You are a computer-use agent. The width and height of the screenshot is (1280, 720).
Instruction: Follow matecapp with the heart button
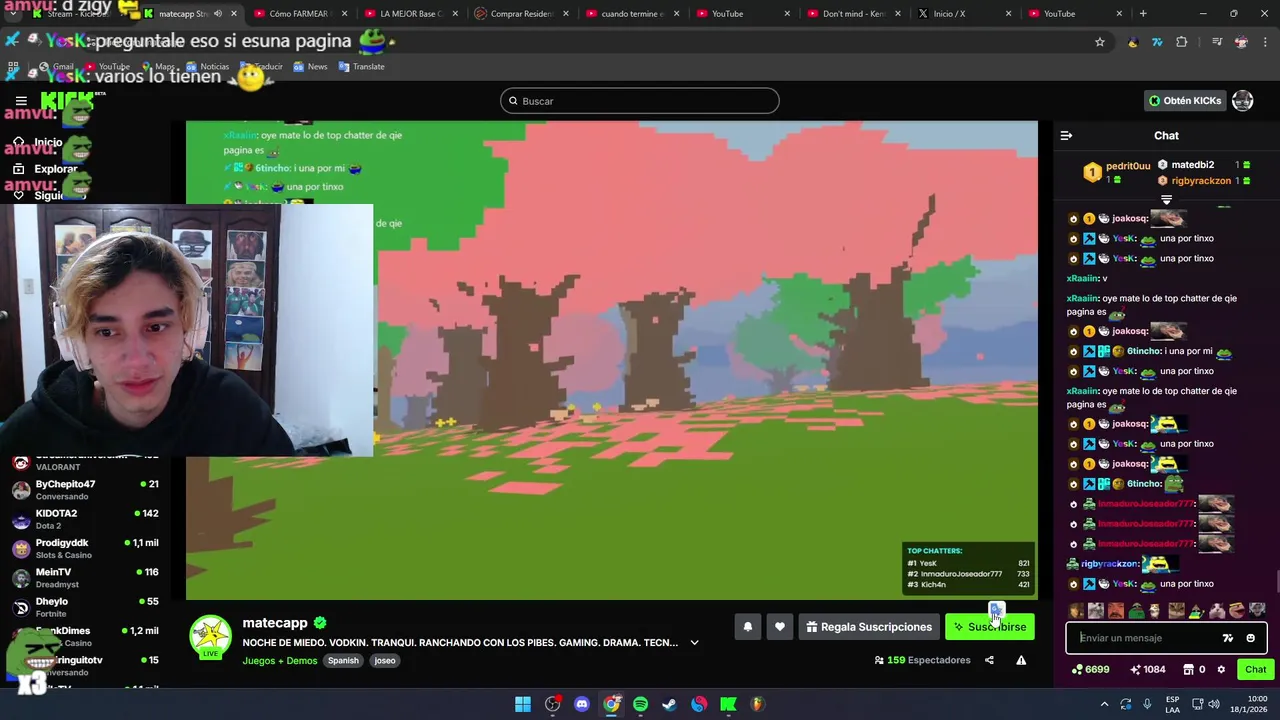coord(780,627)
